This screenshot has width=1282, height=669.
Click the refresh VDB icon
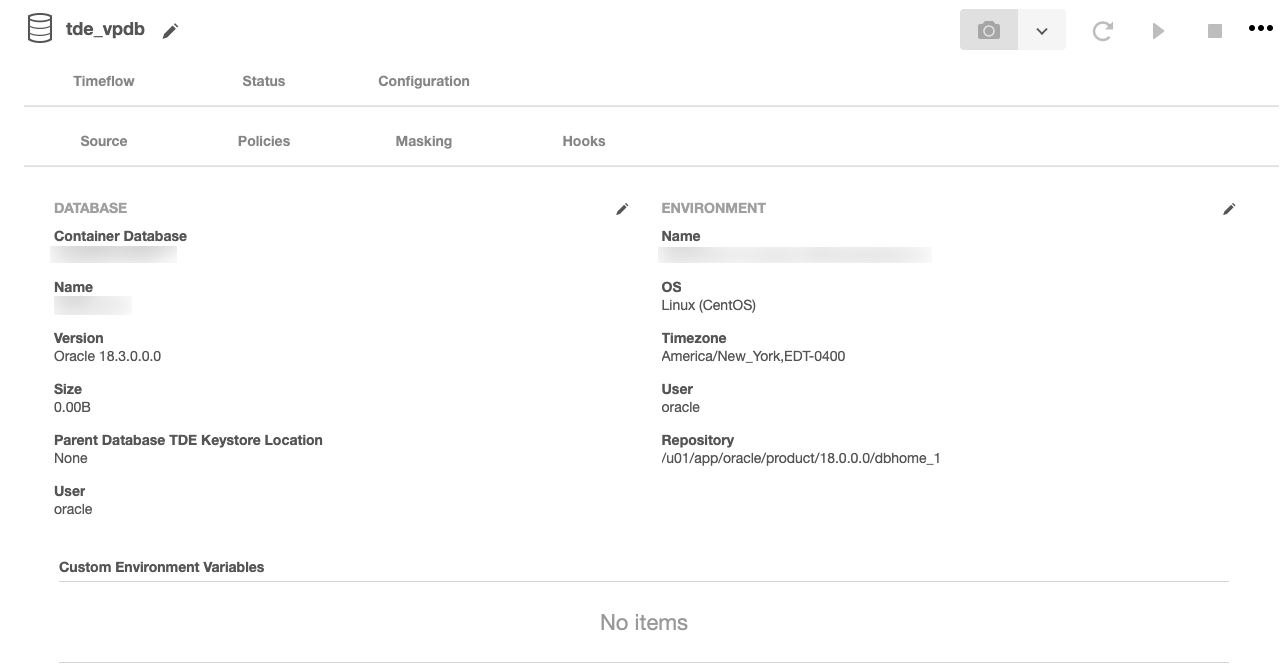click(1102, 31)
